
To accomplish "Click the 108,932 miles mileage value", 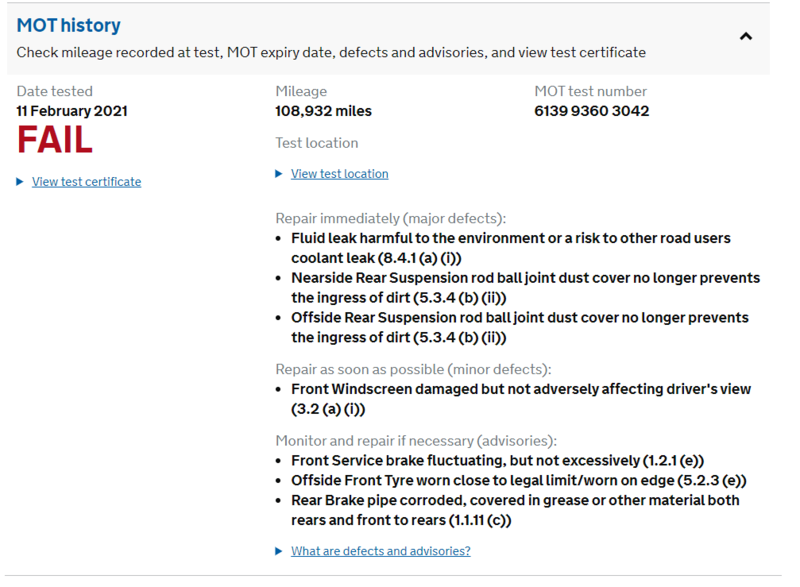I will tap(323, 111).
